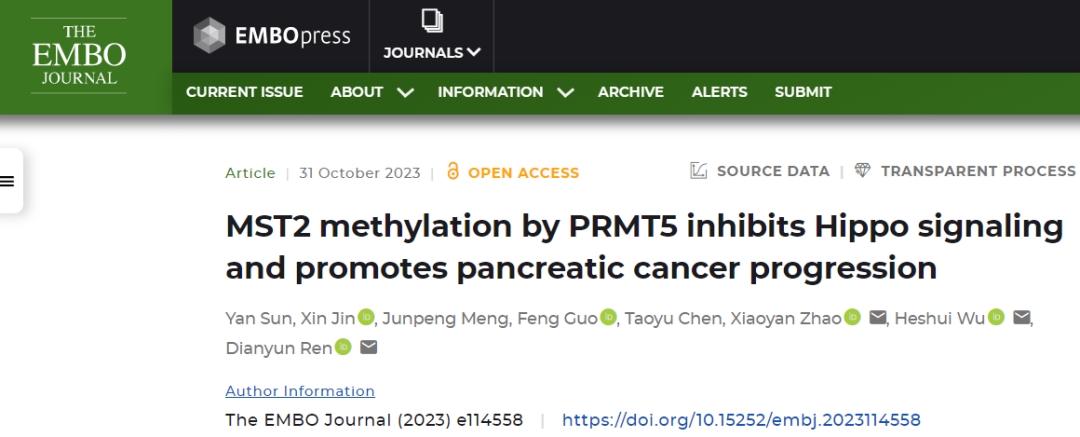
Task: Go to Current Issue tab
Action: point(244,92)
